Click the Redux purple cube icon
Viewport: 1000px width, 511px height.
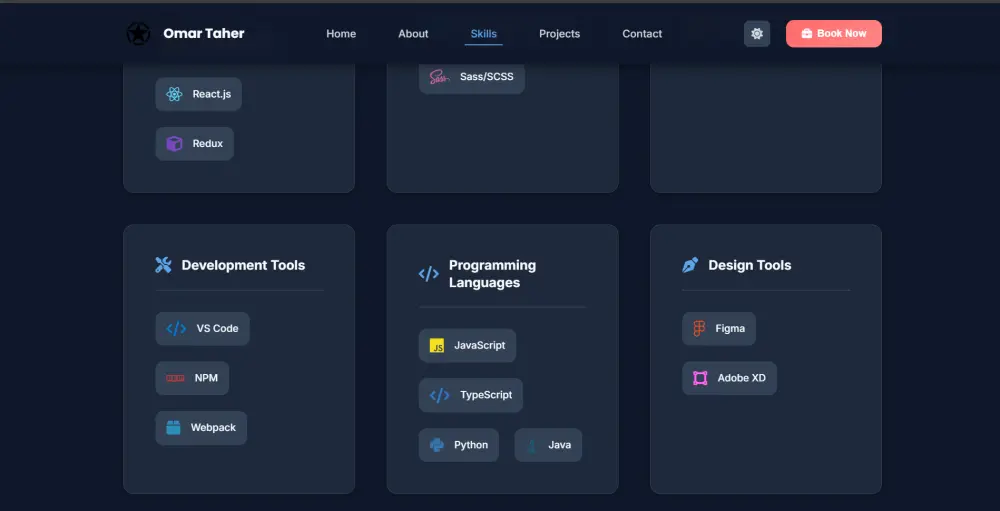(174, 144)
